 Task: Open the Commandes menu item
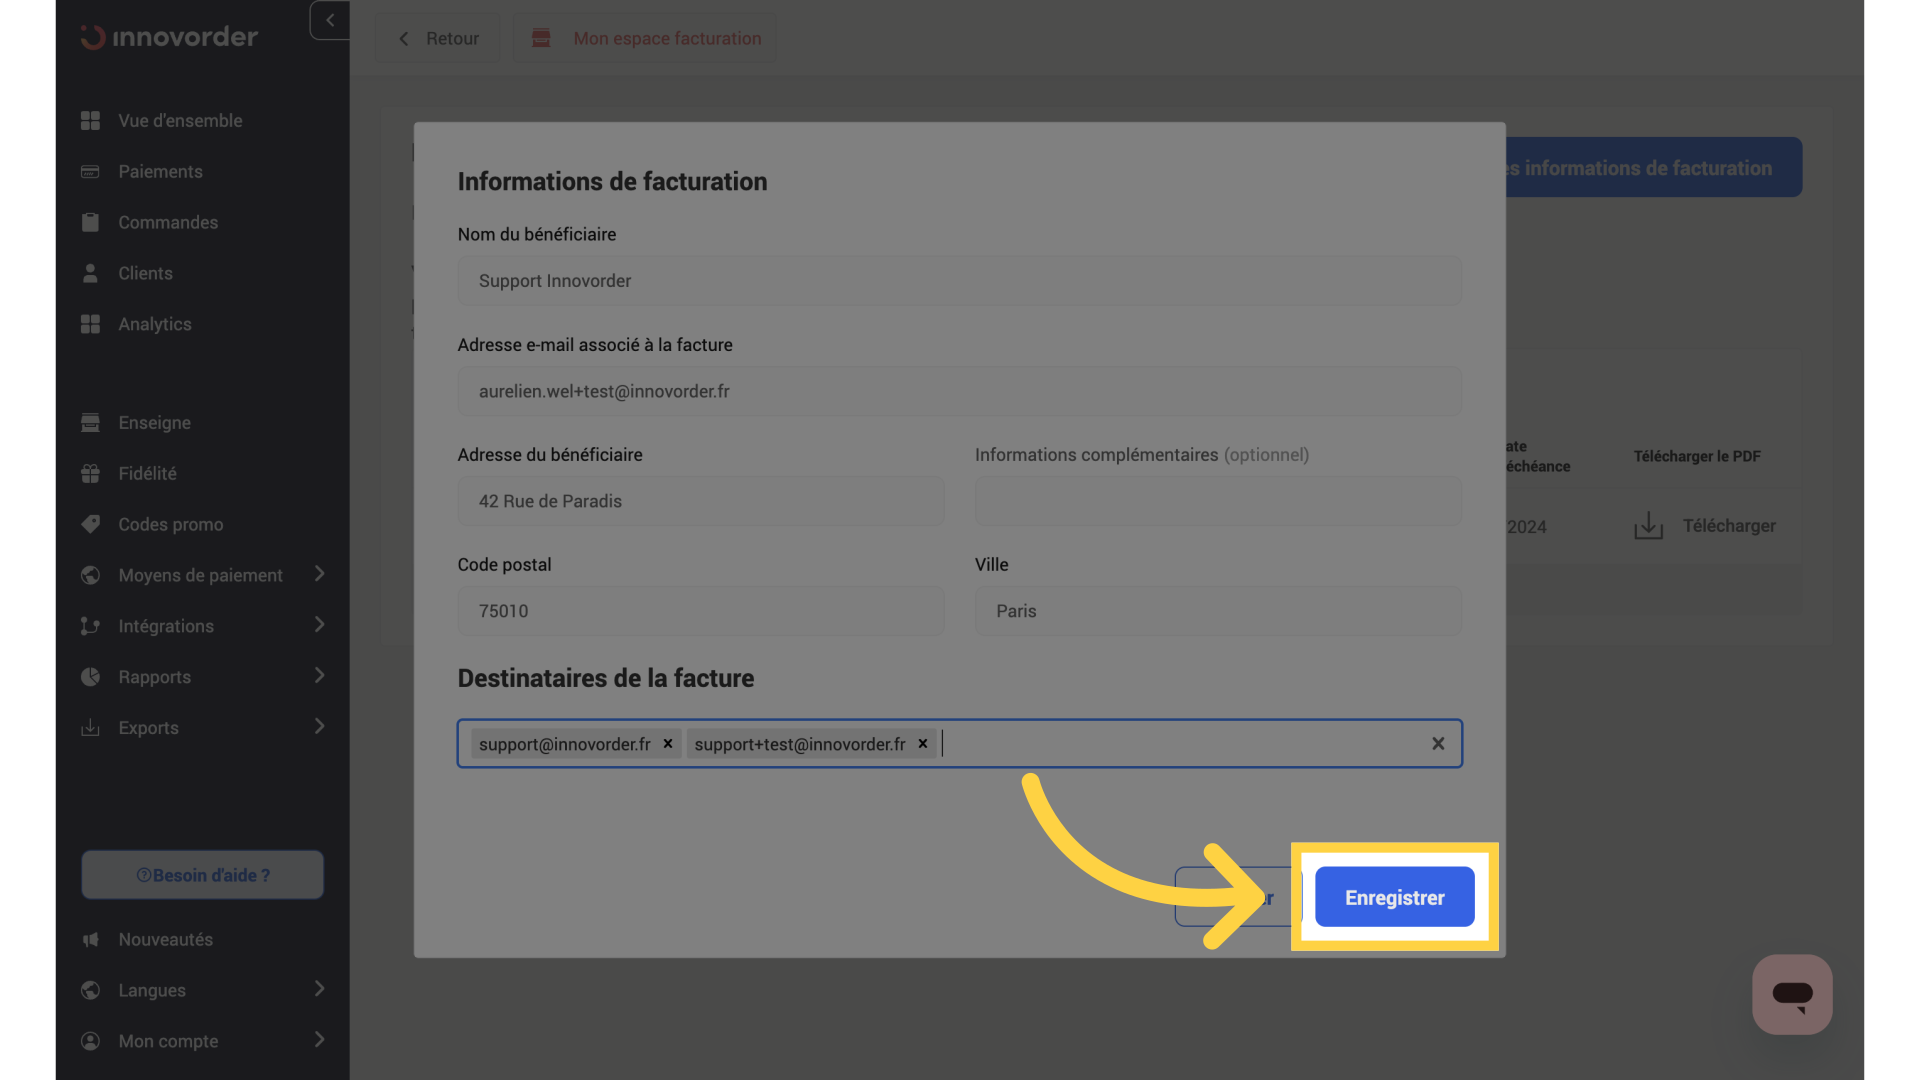(x=168, y=222)
